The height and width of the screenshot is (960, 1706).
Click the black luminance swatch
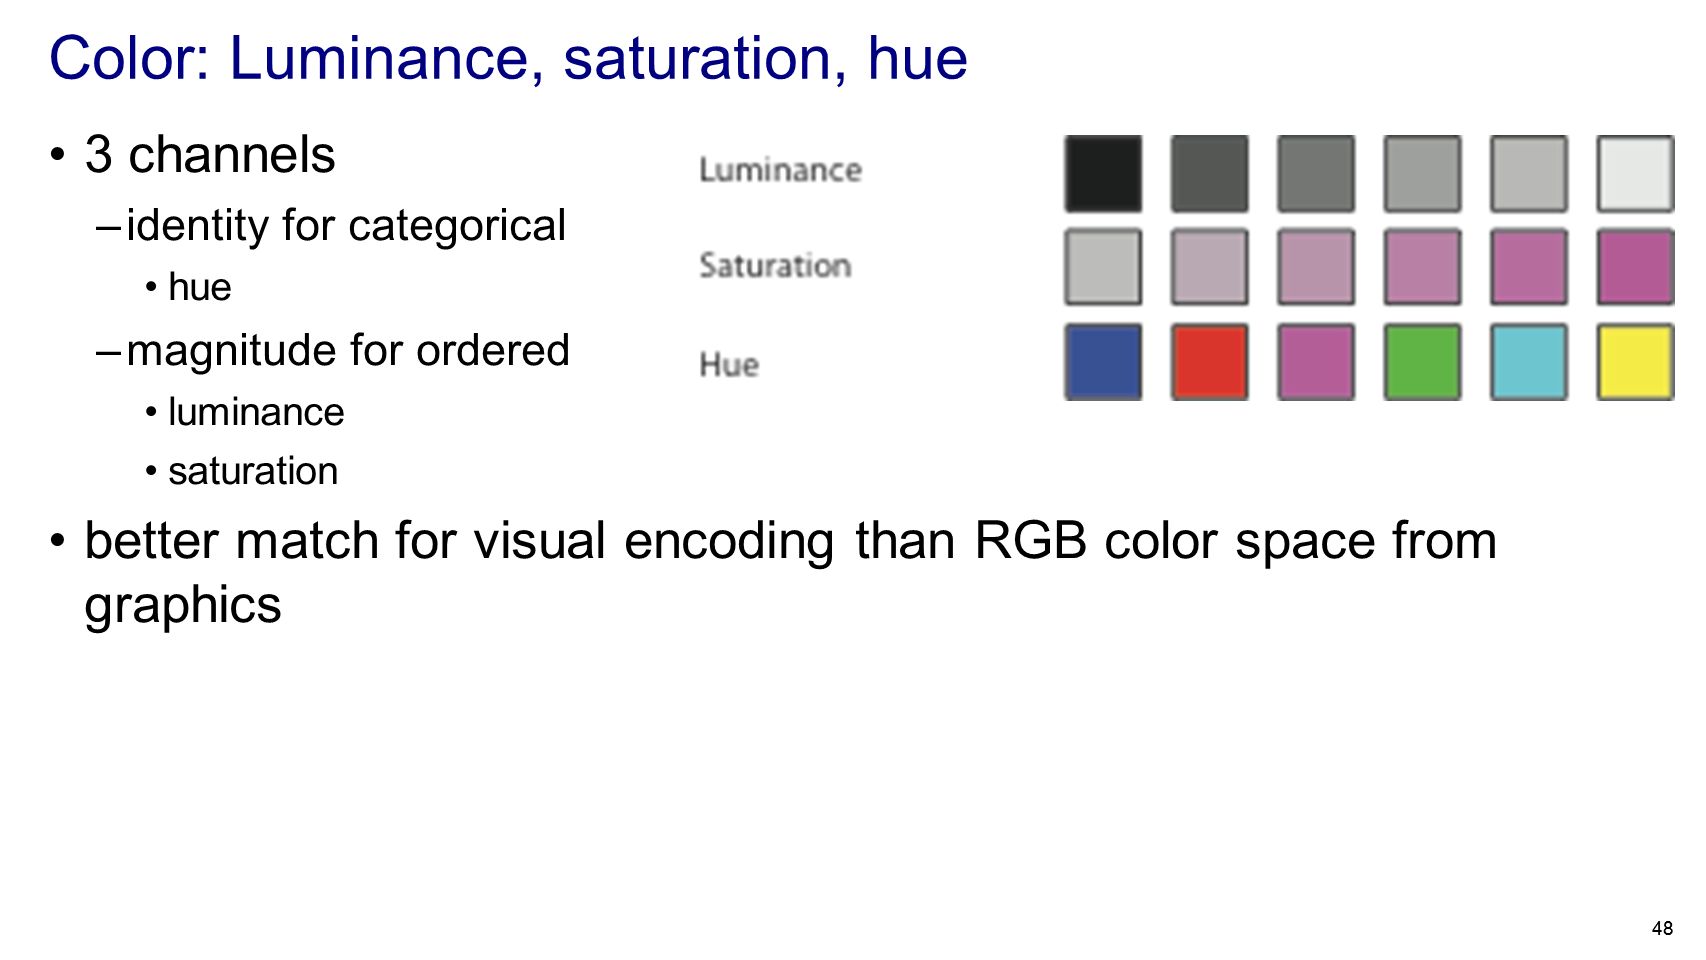[1103, 174]
